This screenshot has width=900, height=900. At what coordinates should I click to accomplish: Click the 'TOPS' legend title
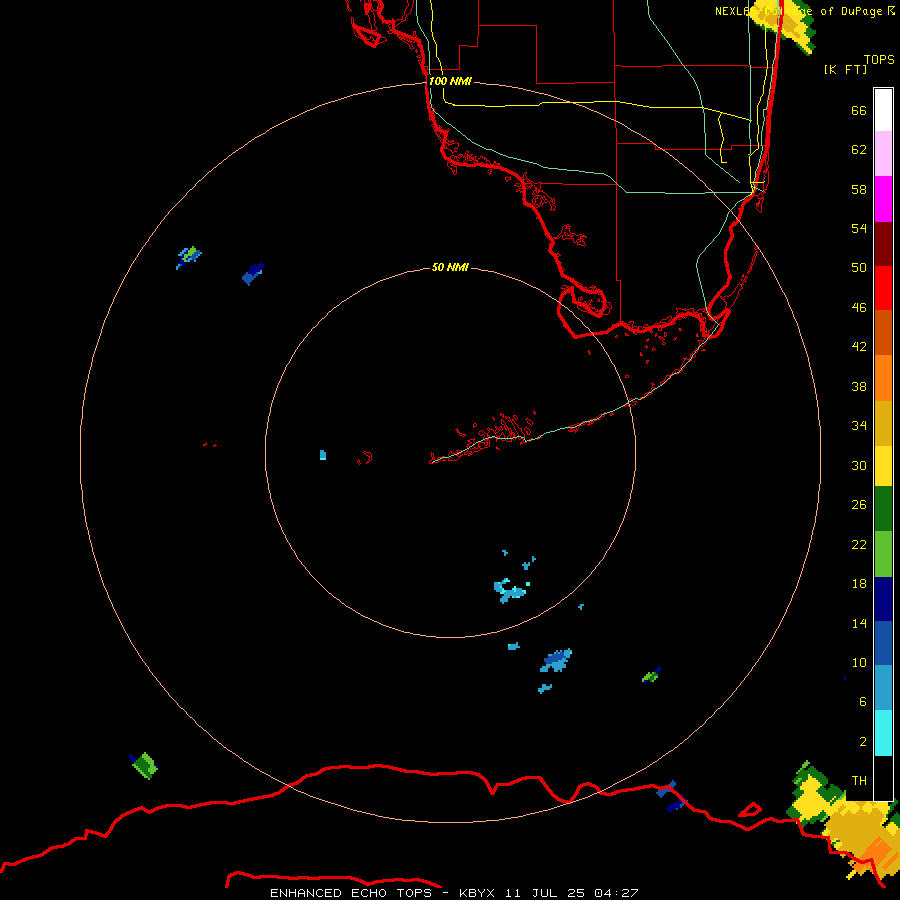click(x=879, y=60)
